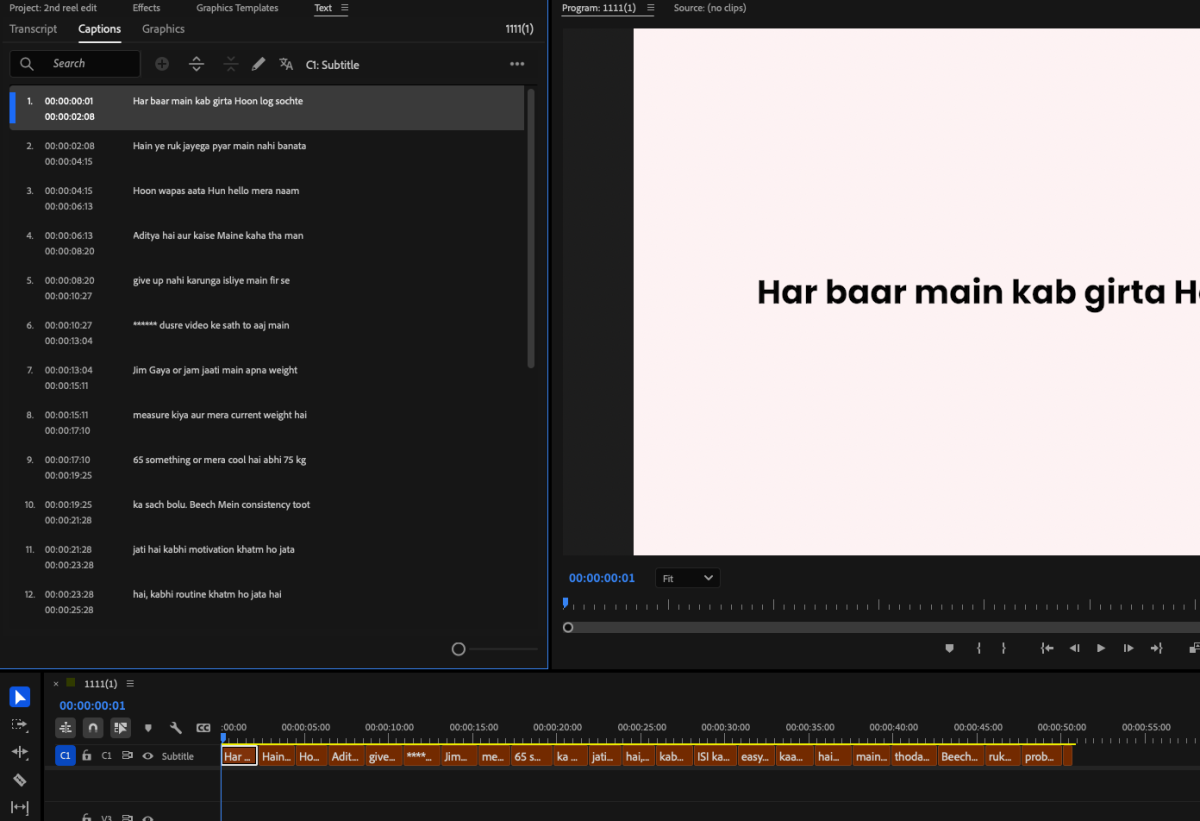Open the Graphics Templates panel tab
The width and height of the screenshot is (1200, 821).
(x=237, y=8)
